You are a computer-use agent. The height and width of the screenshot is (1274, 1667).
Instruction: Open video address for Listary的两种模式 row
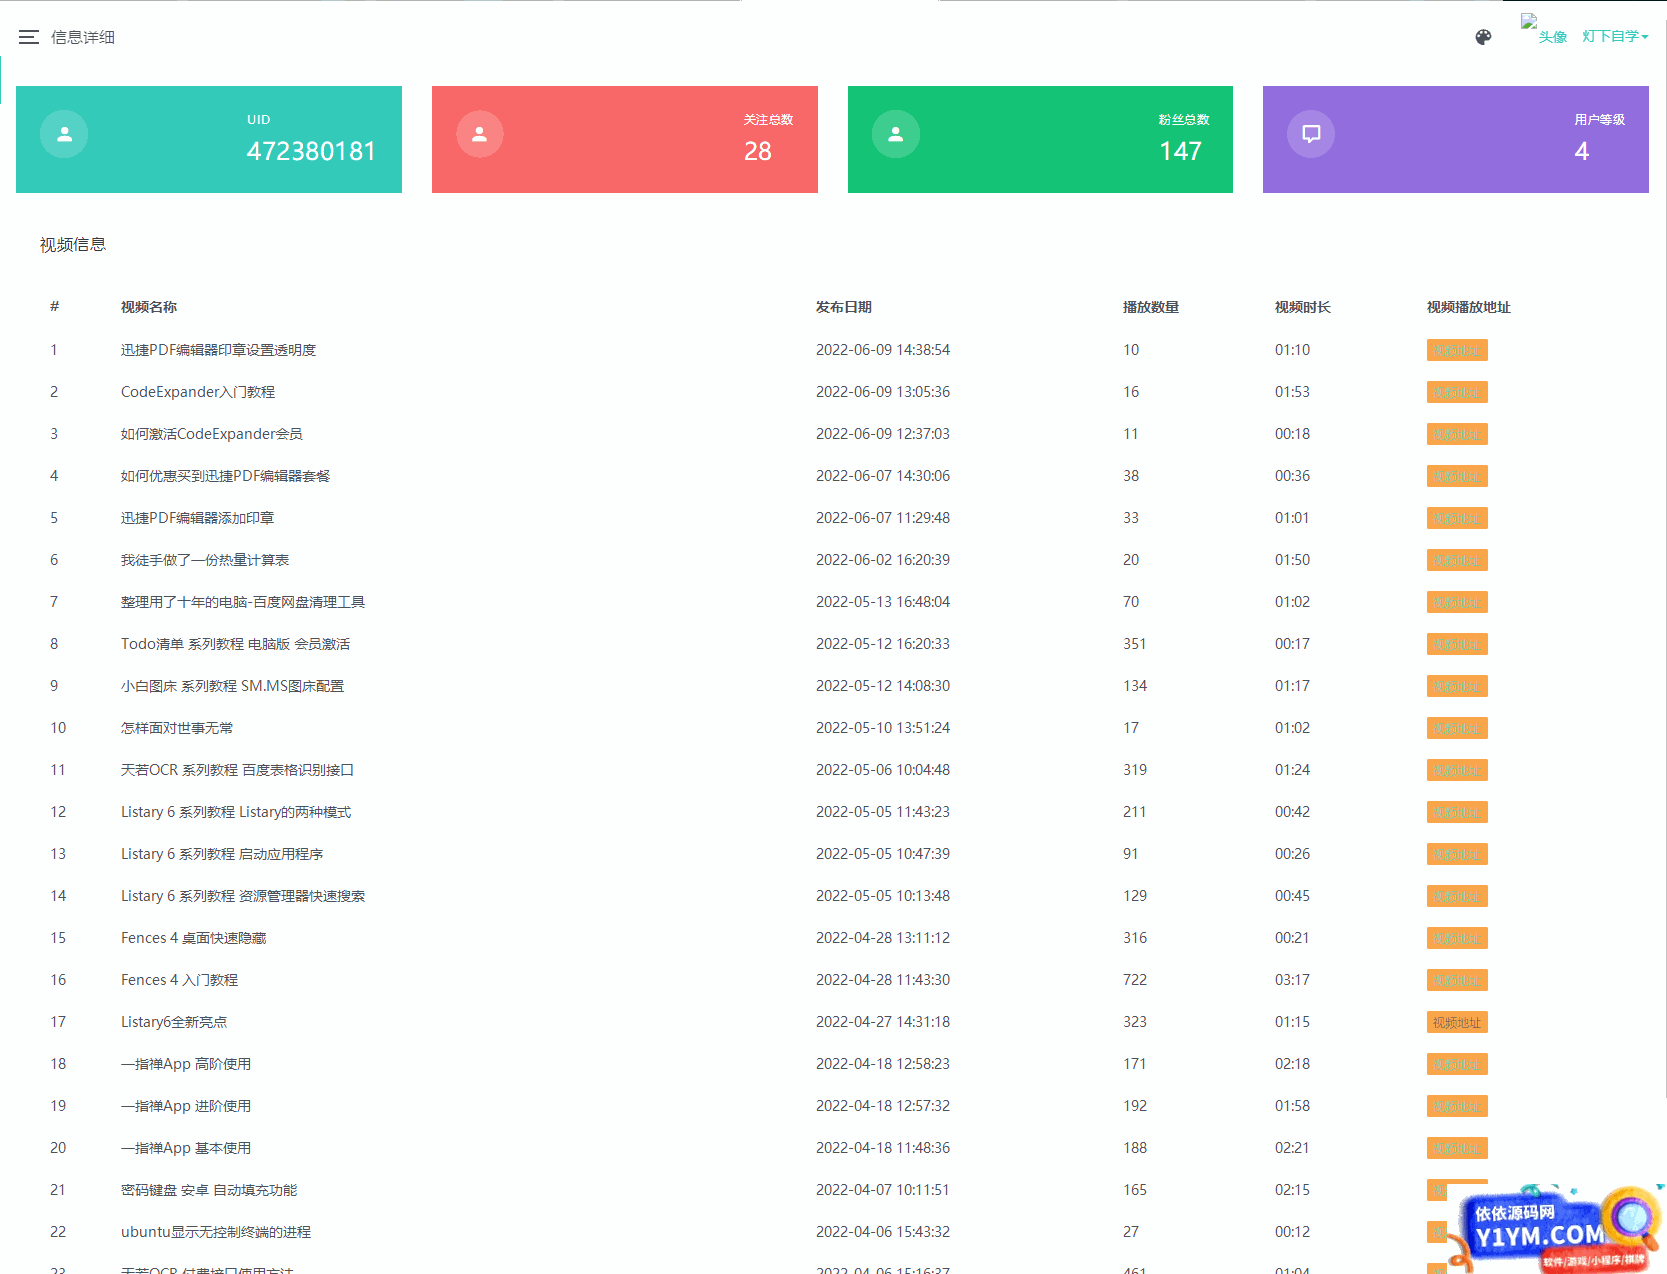tap(1457, 812)
